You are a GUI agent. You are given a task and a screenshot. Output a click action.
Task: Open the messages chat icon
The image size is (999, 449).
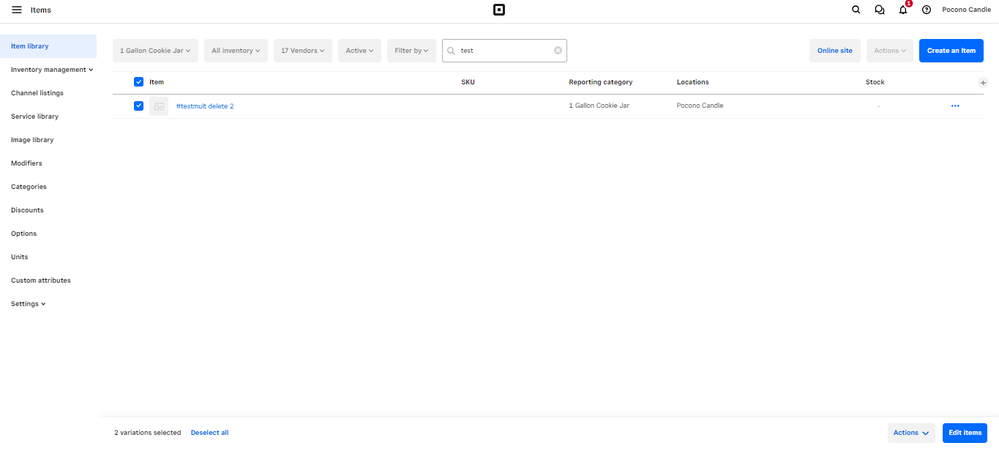pos(879,10)
